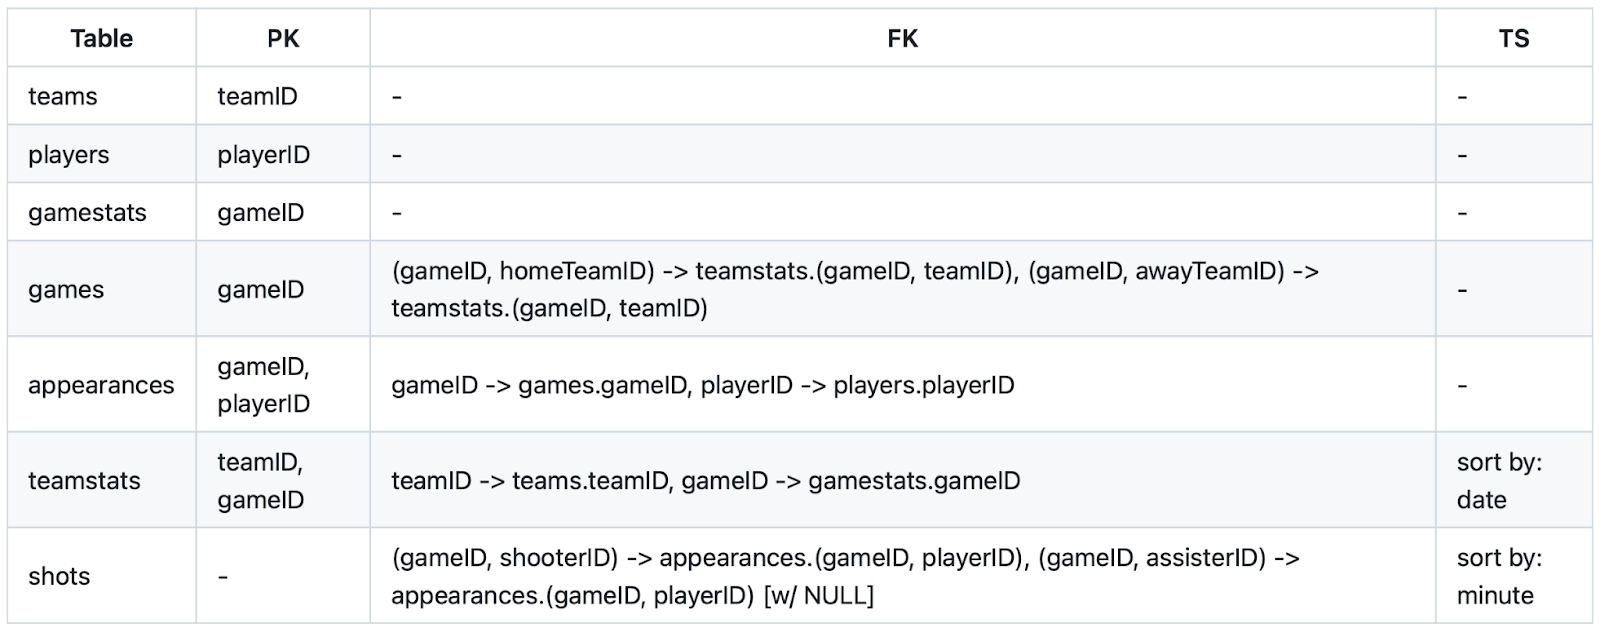The width and height of the screenshot is (1600, 628).
Task: Click teamstats foreign key description
Action: point(705,481)
